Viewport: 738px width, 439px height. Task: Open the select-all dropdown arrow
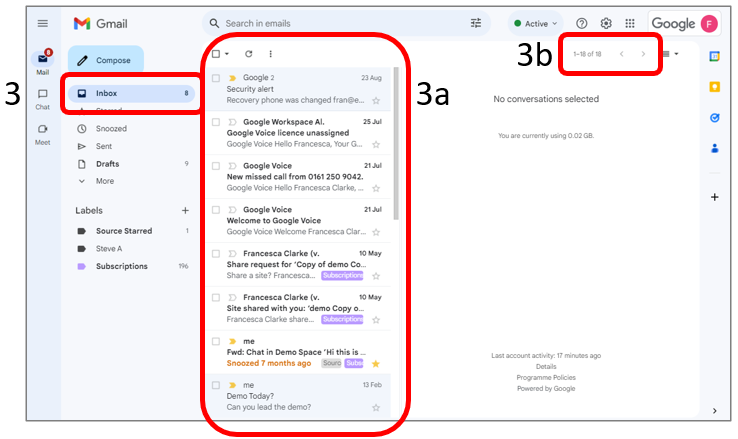tap(227, 54)
